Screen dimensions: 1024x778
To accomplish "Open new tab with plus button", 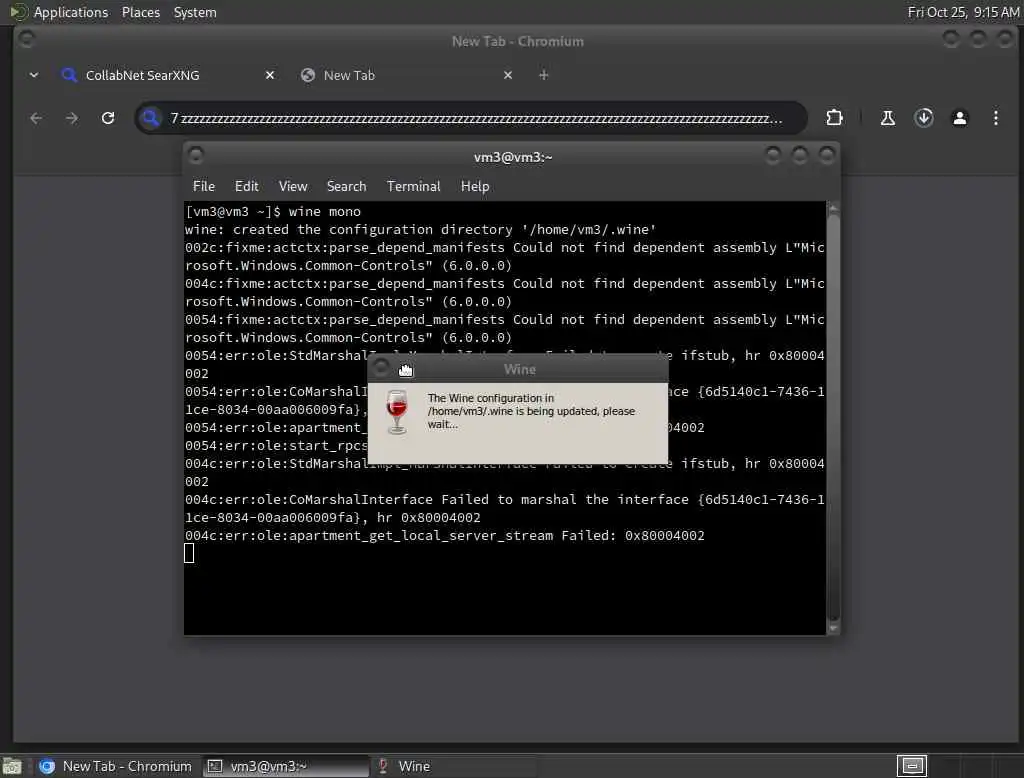I will pos(543,75).
